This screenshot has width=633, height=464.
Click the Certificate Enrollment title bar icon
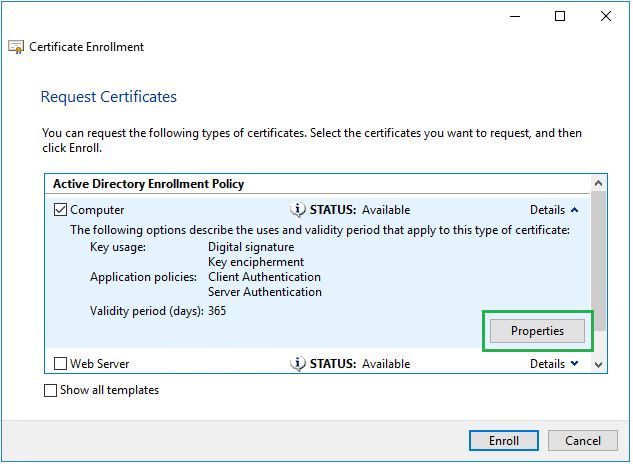click(x=16, y=47)
